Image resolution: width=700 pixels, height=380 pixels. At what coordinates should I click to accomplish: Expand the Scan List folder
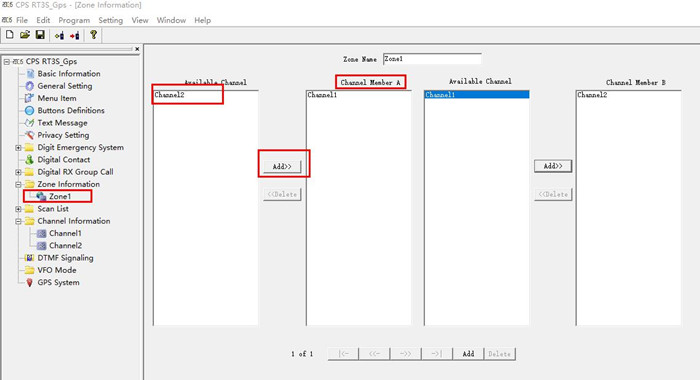tap(18, 209)
